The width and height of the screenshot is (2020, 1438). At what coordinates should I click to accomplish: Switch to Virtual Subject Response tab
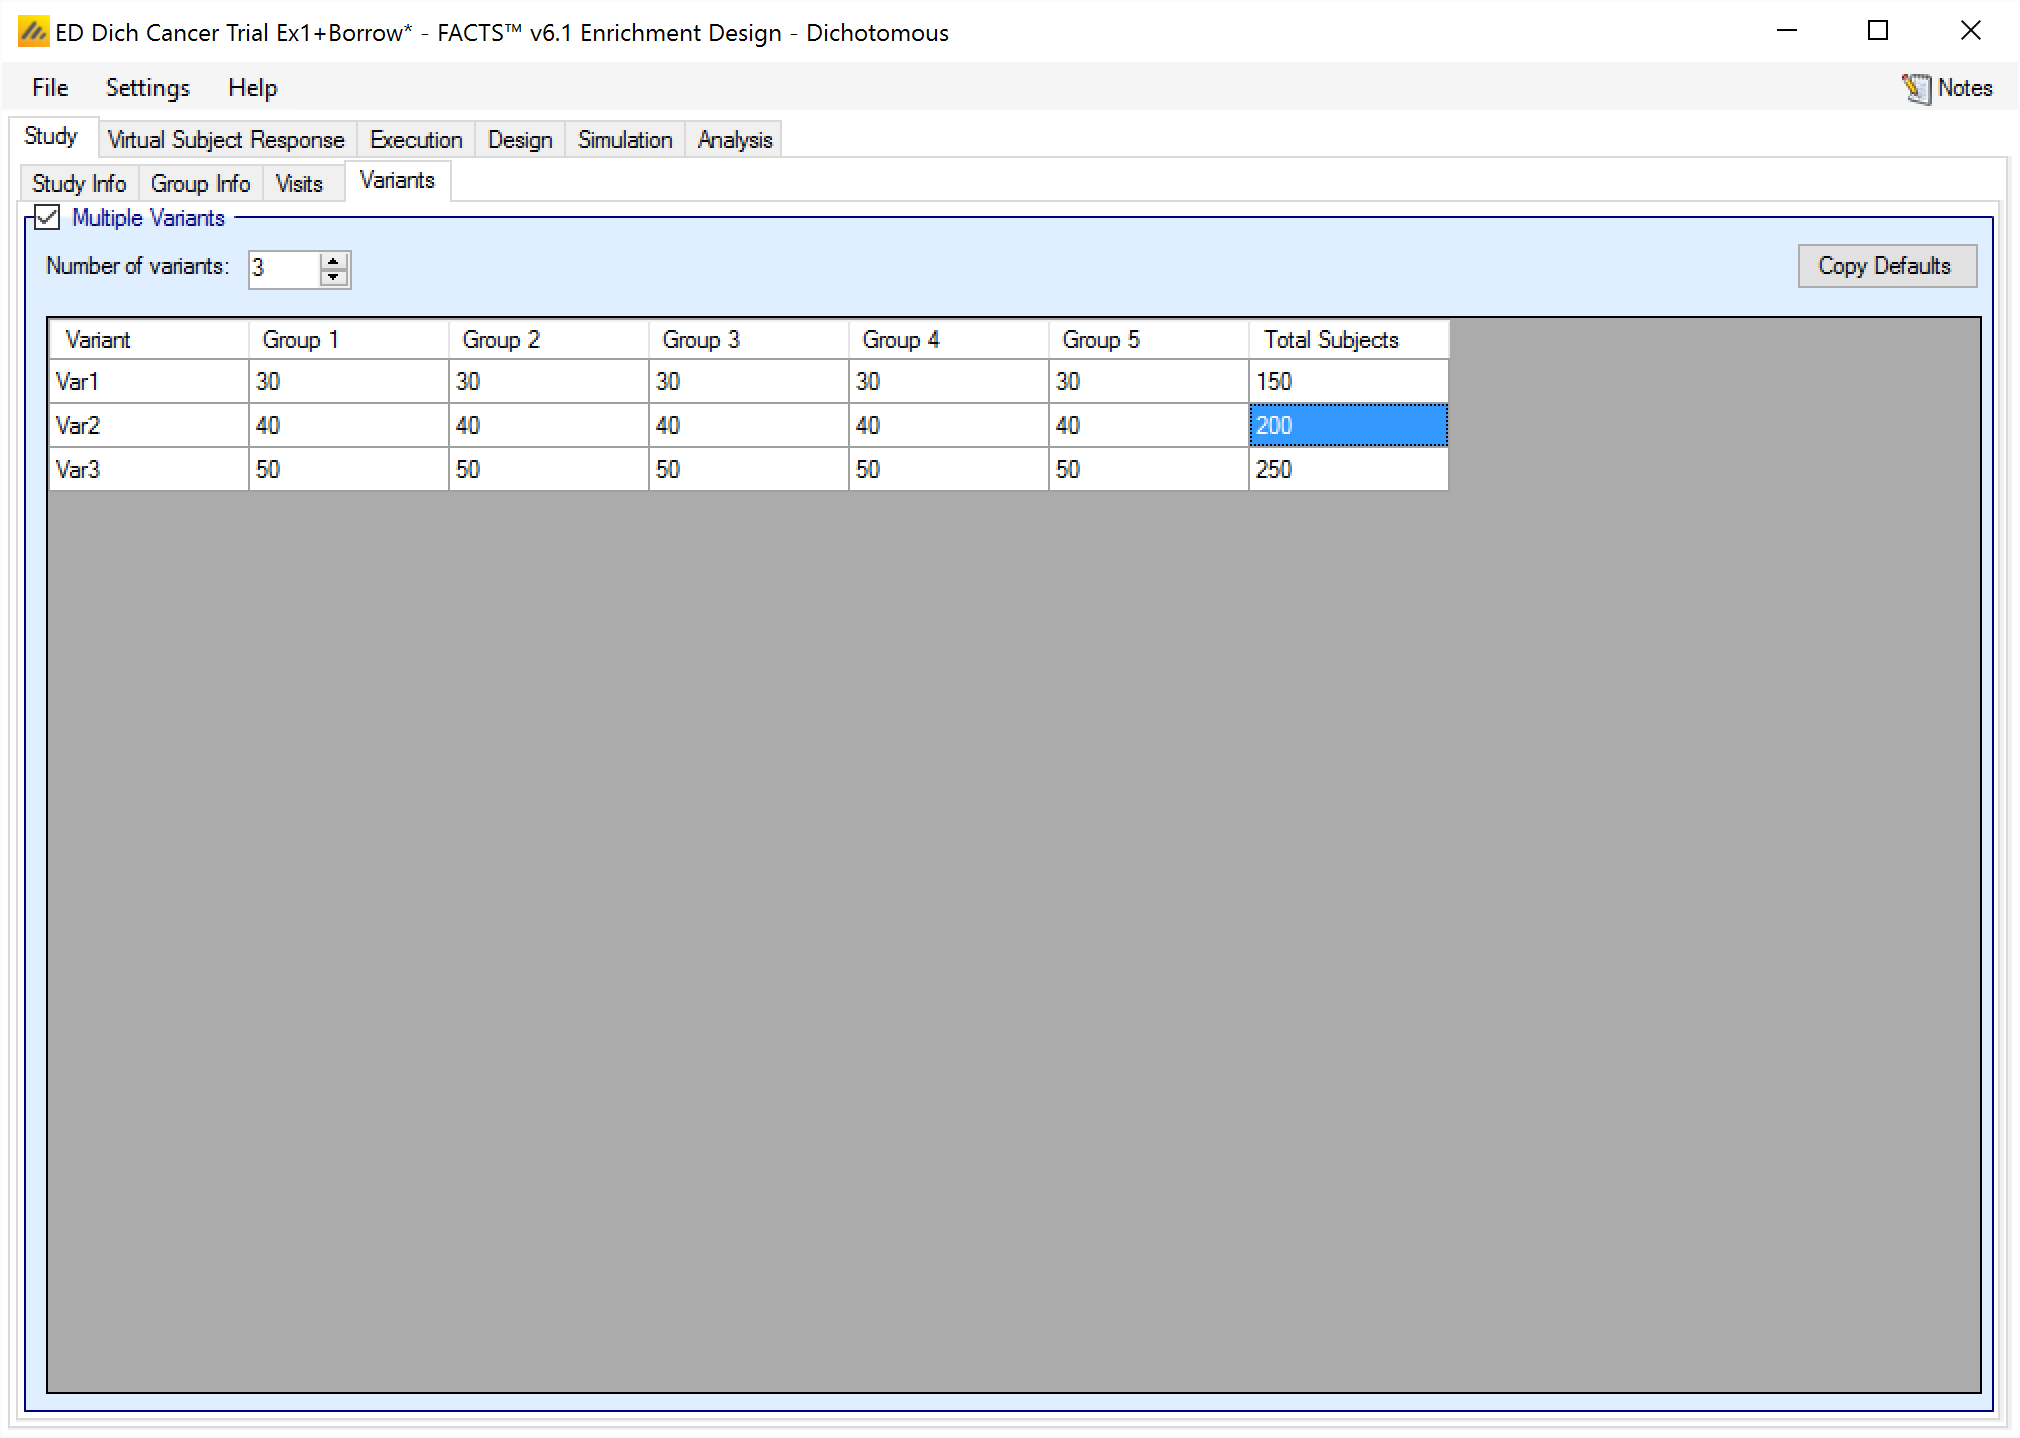click(226, 140)
